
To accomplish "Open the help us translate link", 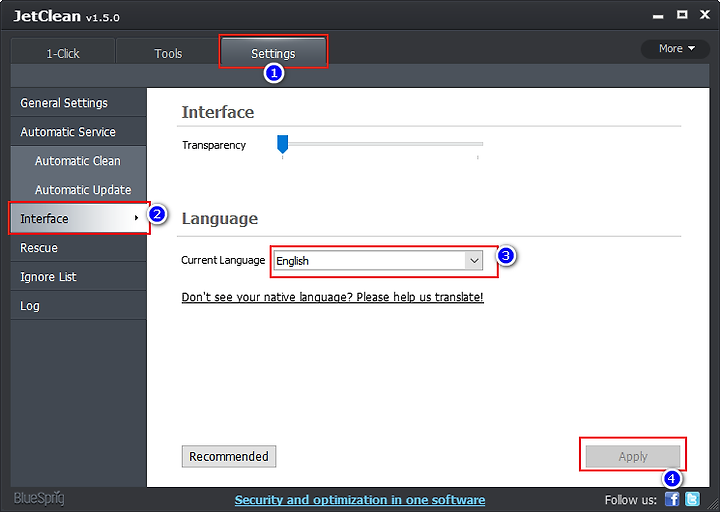I will [332, 297].
